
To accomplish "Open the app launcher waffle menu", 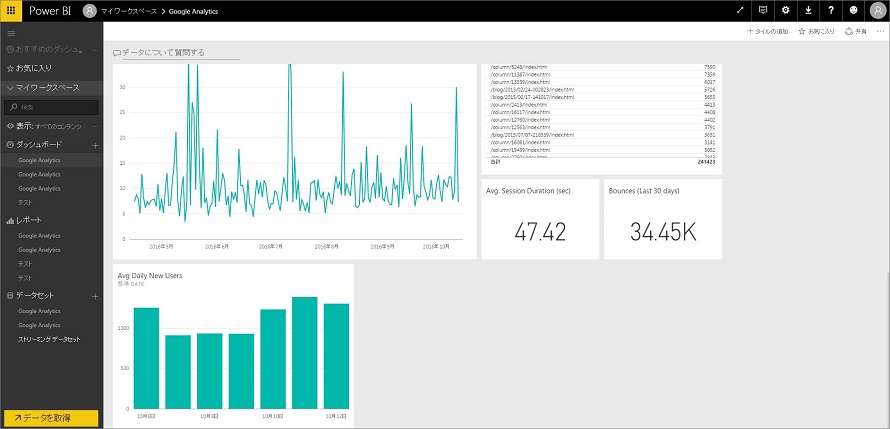I will tap(11, 11).
